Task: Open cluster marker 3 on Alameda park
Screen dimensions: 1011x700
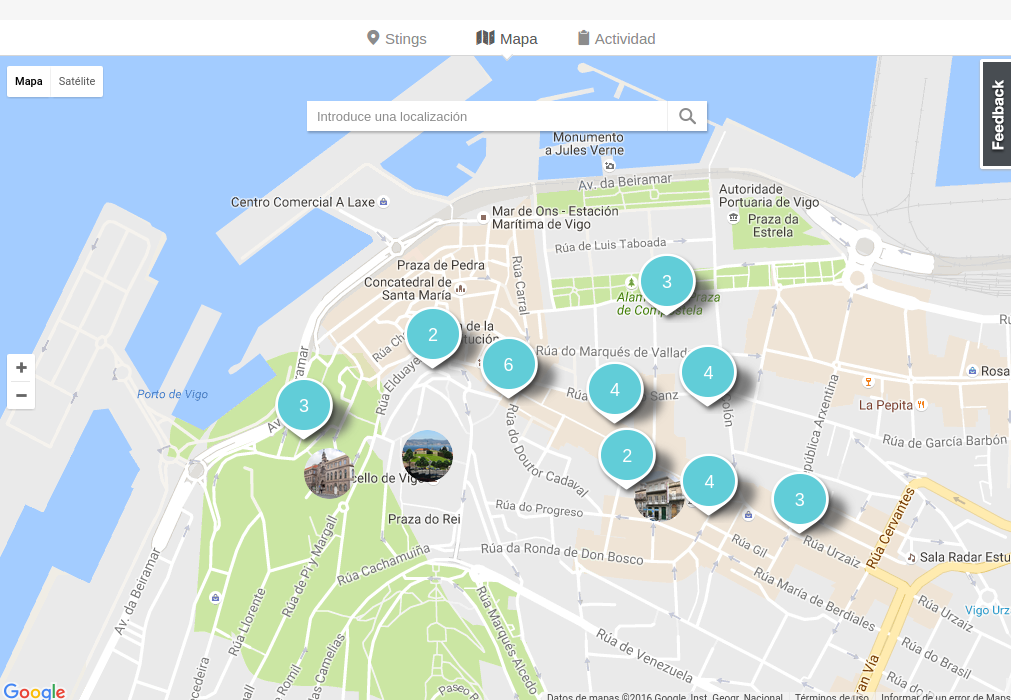Action: [667, 282]
